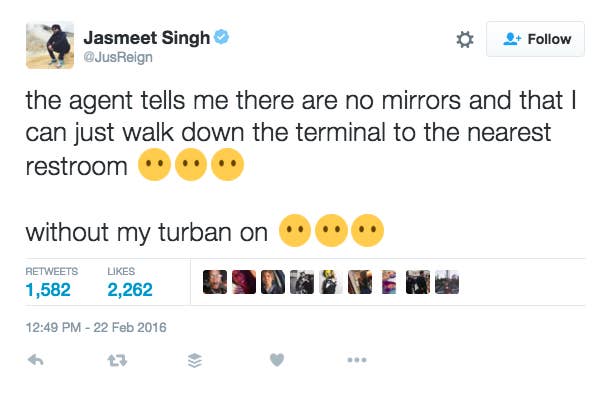Click the stacked layers Buffer icon

tap(195, 360)
